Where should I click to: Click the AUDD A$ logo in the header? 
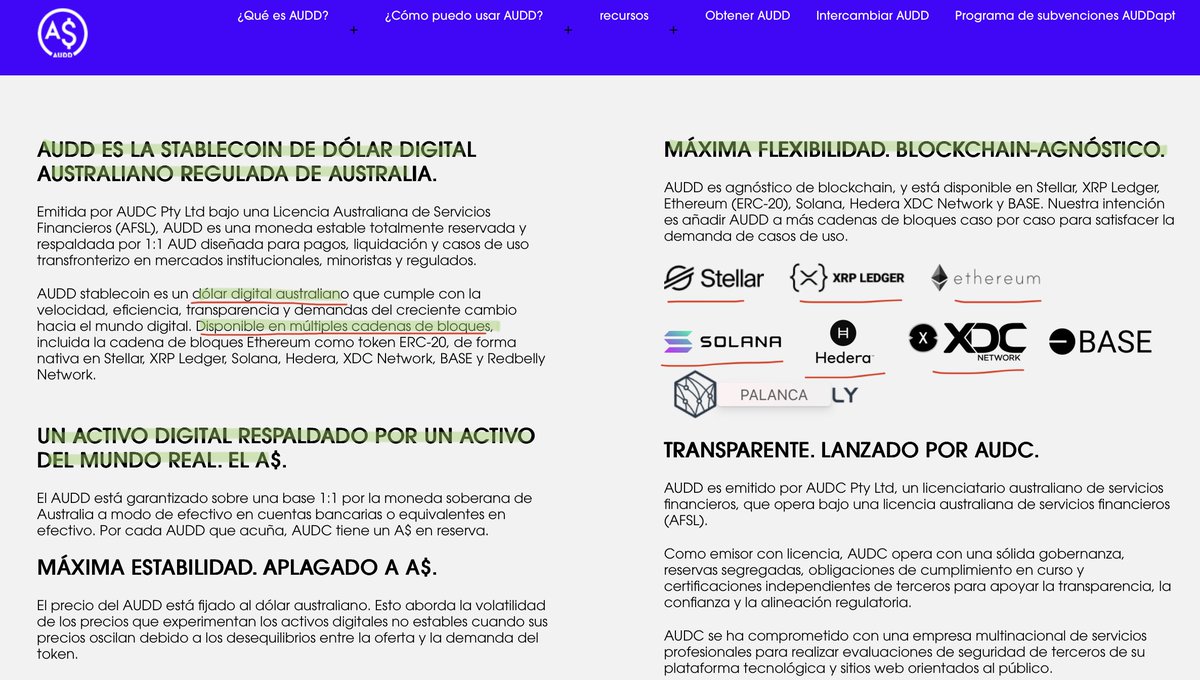63,35
